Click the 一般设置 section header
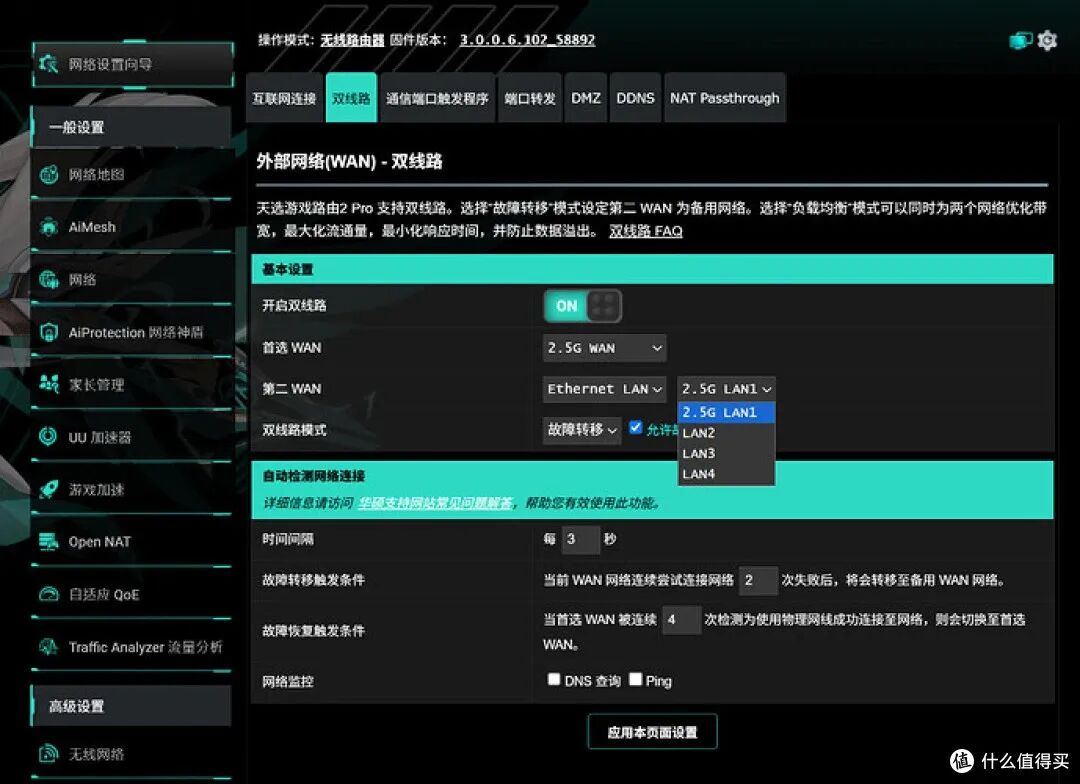The image size is (1080, 784). (131, 127)
